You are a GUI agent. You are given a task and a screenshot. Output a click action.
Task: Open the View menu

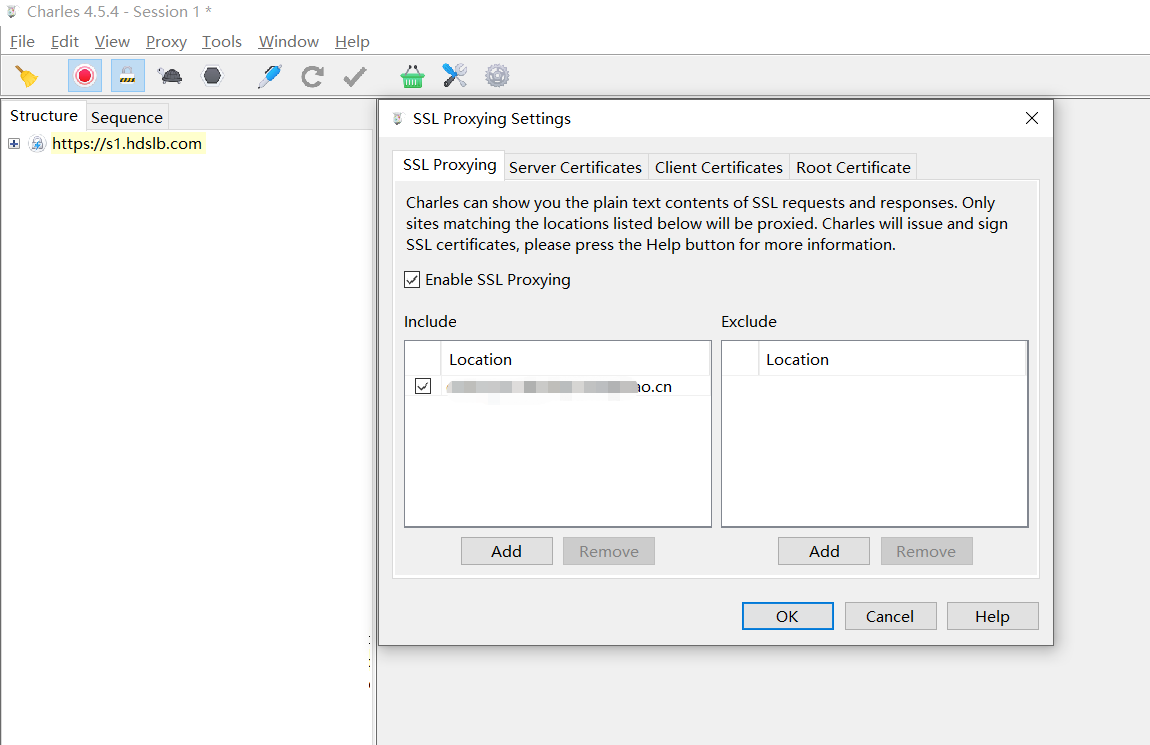coord(112,42)
